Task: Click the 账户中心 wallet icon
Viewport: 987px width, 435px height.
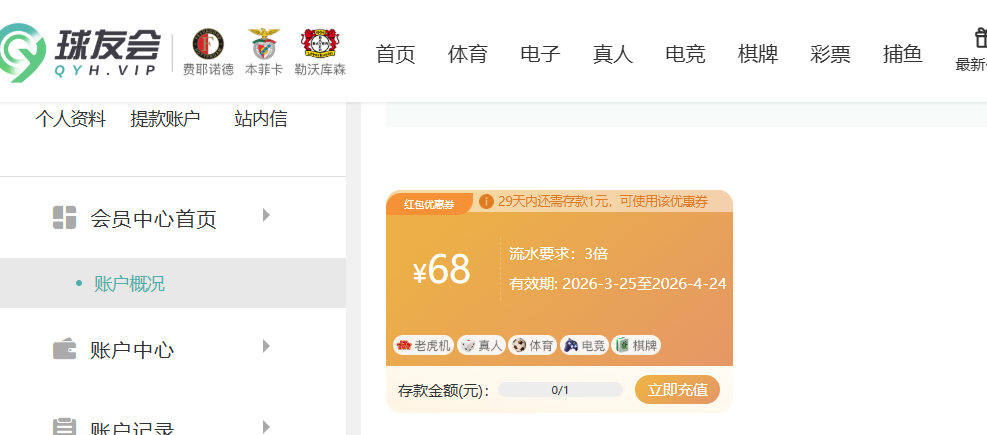Action: [x=64, y=350]
